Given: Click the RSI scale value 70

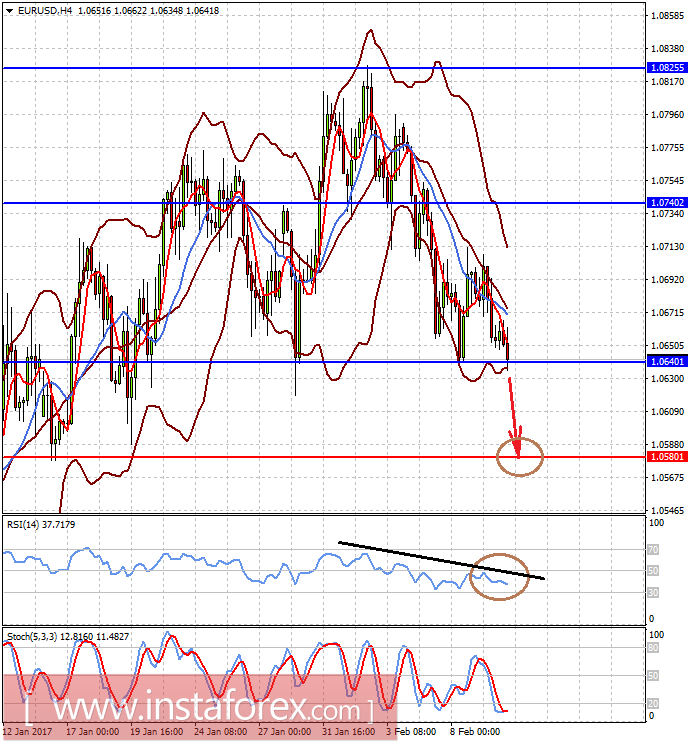Looking at the screenshot, I should tap(653, 550).
